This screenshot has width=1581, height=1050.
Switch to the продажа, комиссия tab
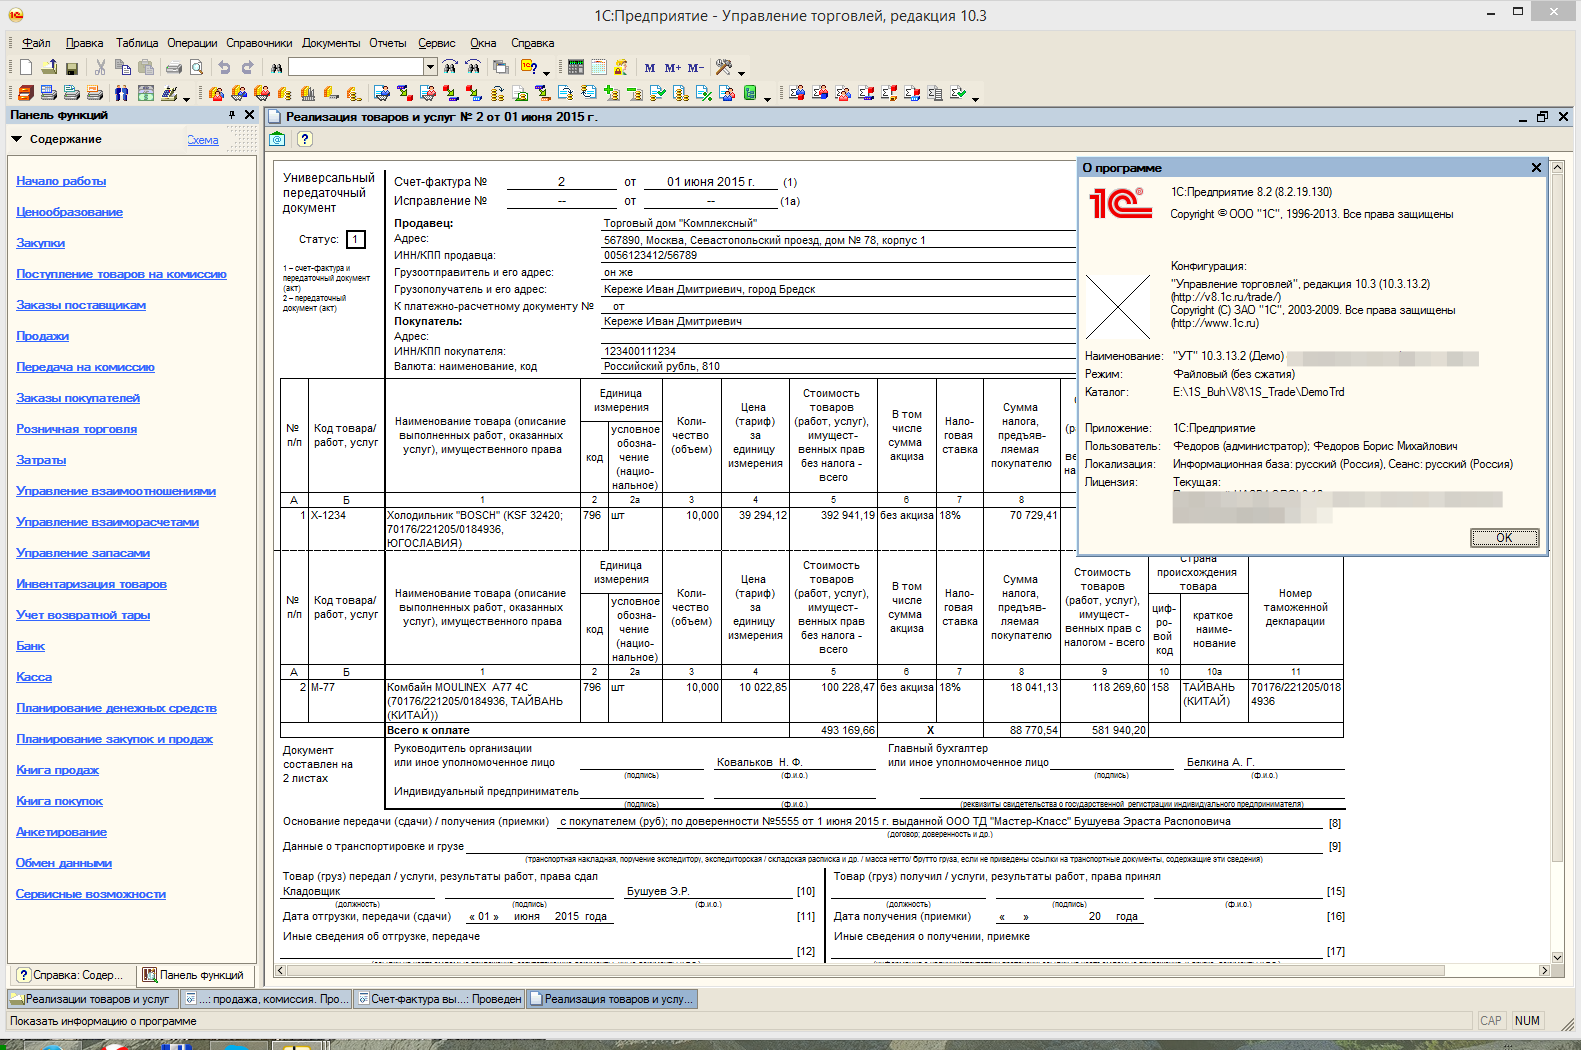pos(266,999)
